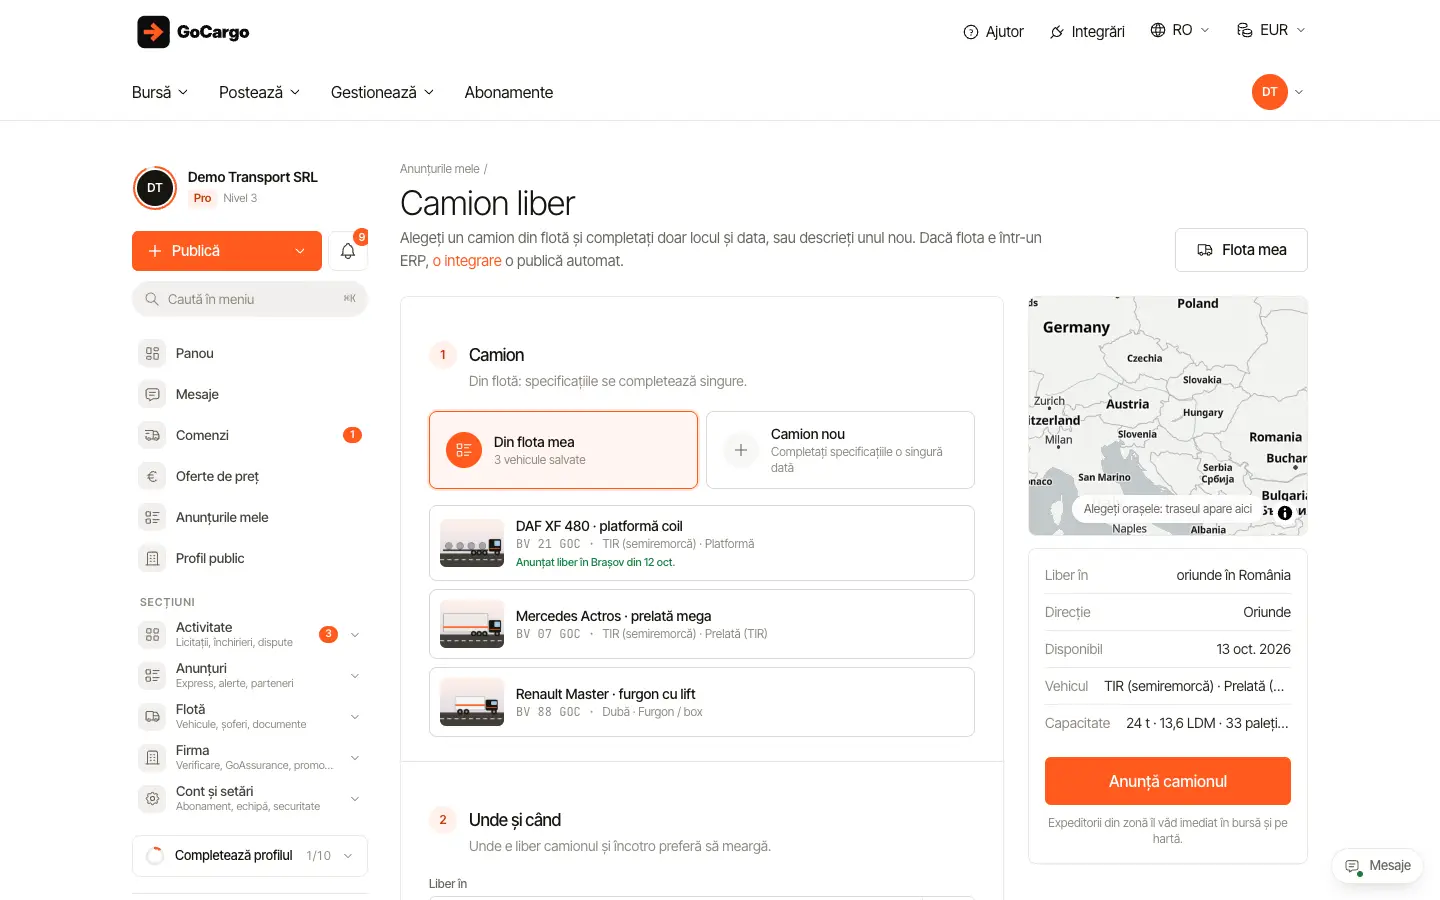Screen dimensions: 1440x900
Task: Open Profil public in sidebar
Action: [x=250, y=558]
